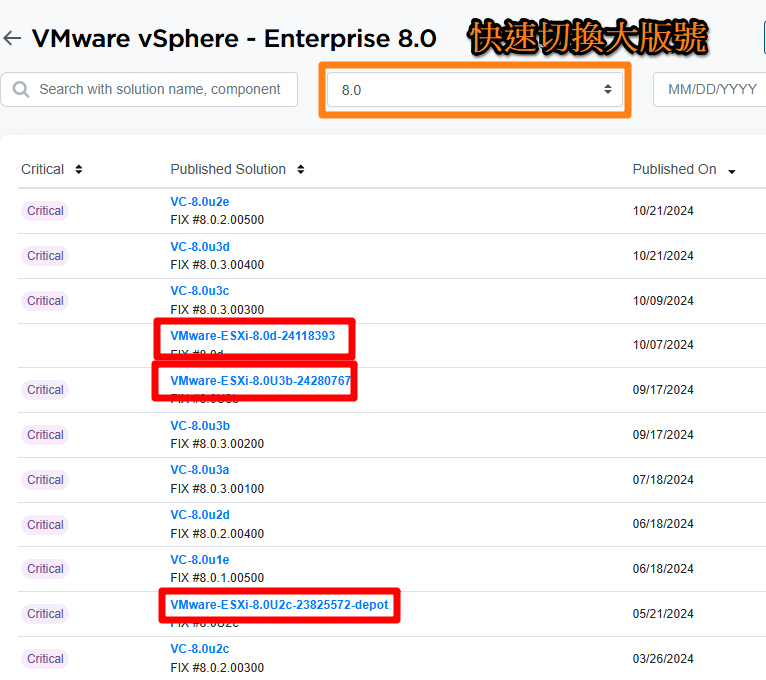Open the VC-8.0u3a solution link
Viewport: 766px width, 680px height.
tap(199, 469)
